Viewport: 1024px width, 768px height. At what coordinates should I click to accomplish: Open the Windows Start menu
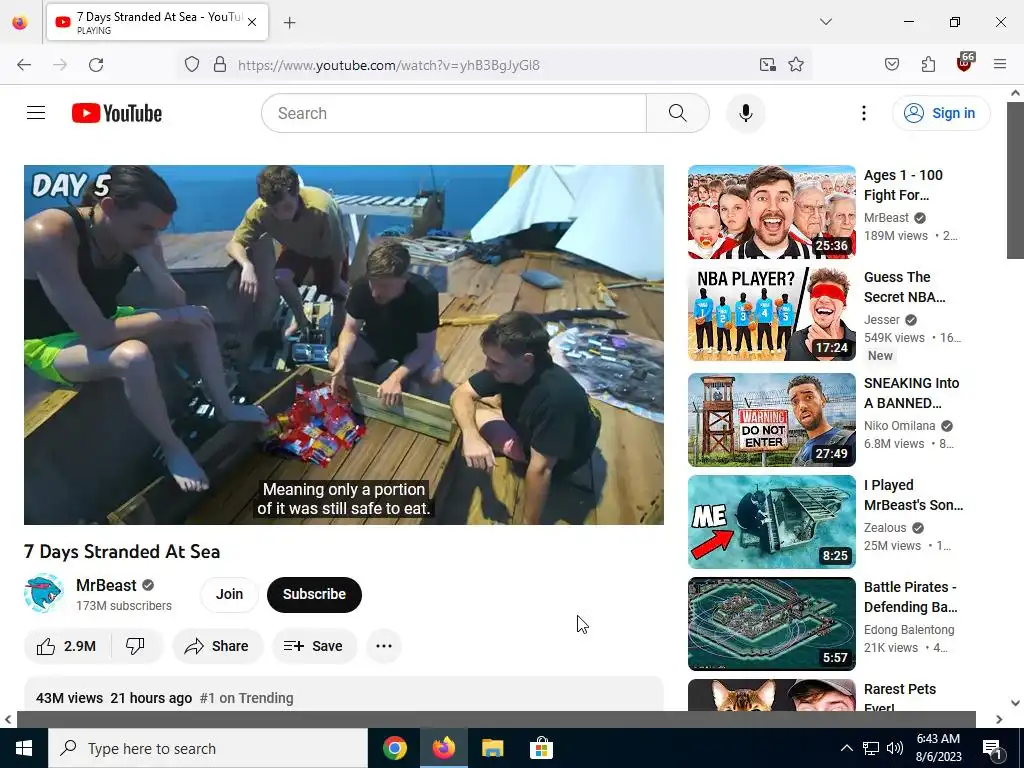coord(24,748)
